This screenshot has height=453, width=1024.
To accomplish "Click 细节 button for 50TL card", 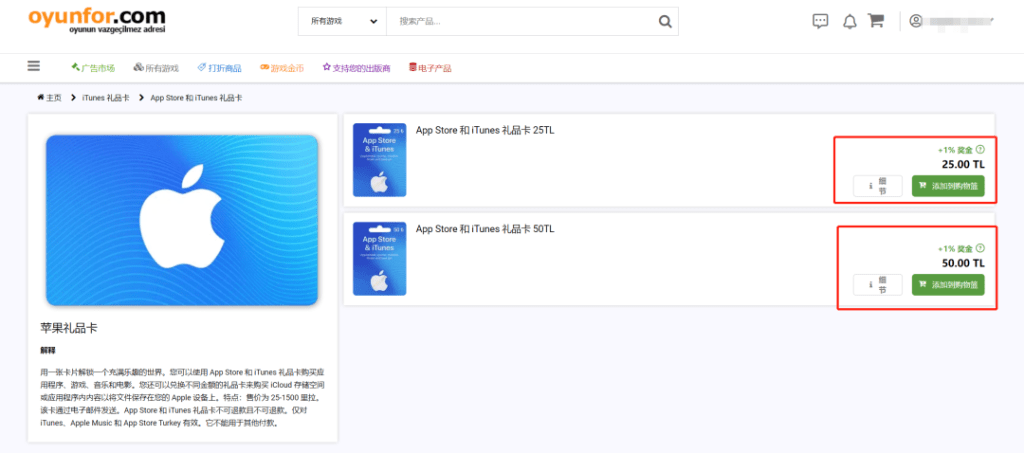I will coord(878,285).
